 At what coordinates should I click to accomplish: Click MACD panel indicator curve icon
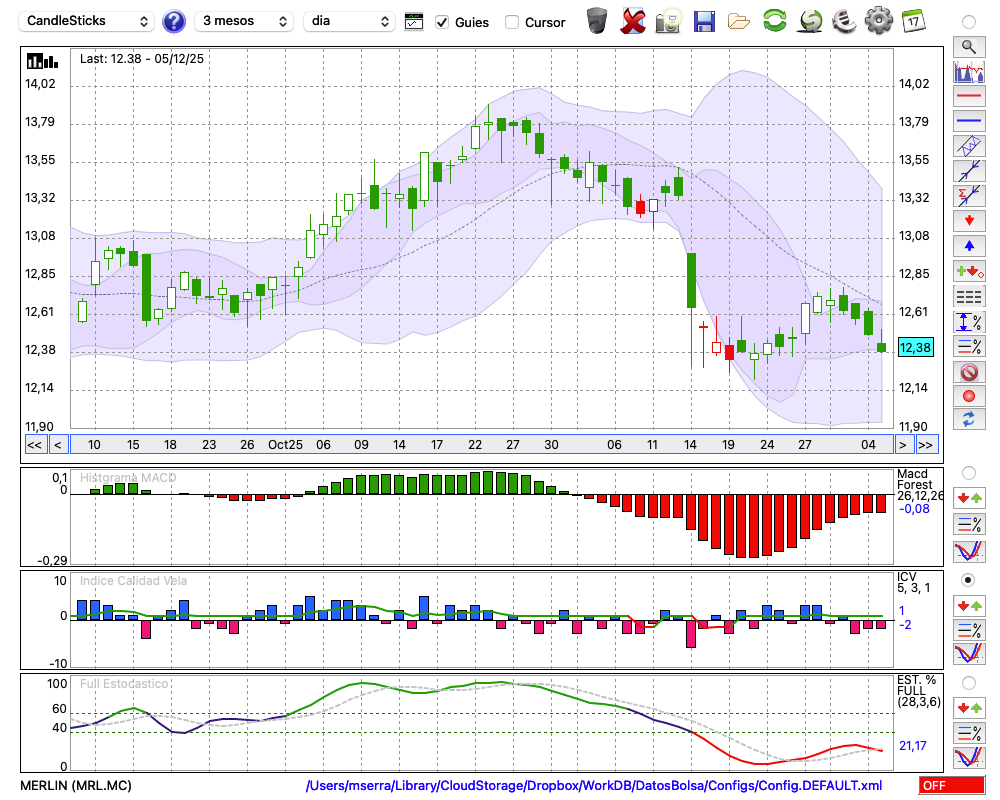(x=969, y=551)
